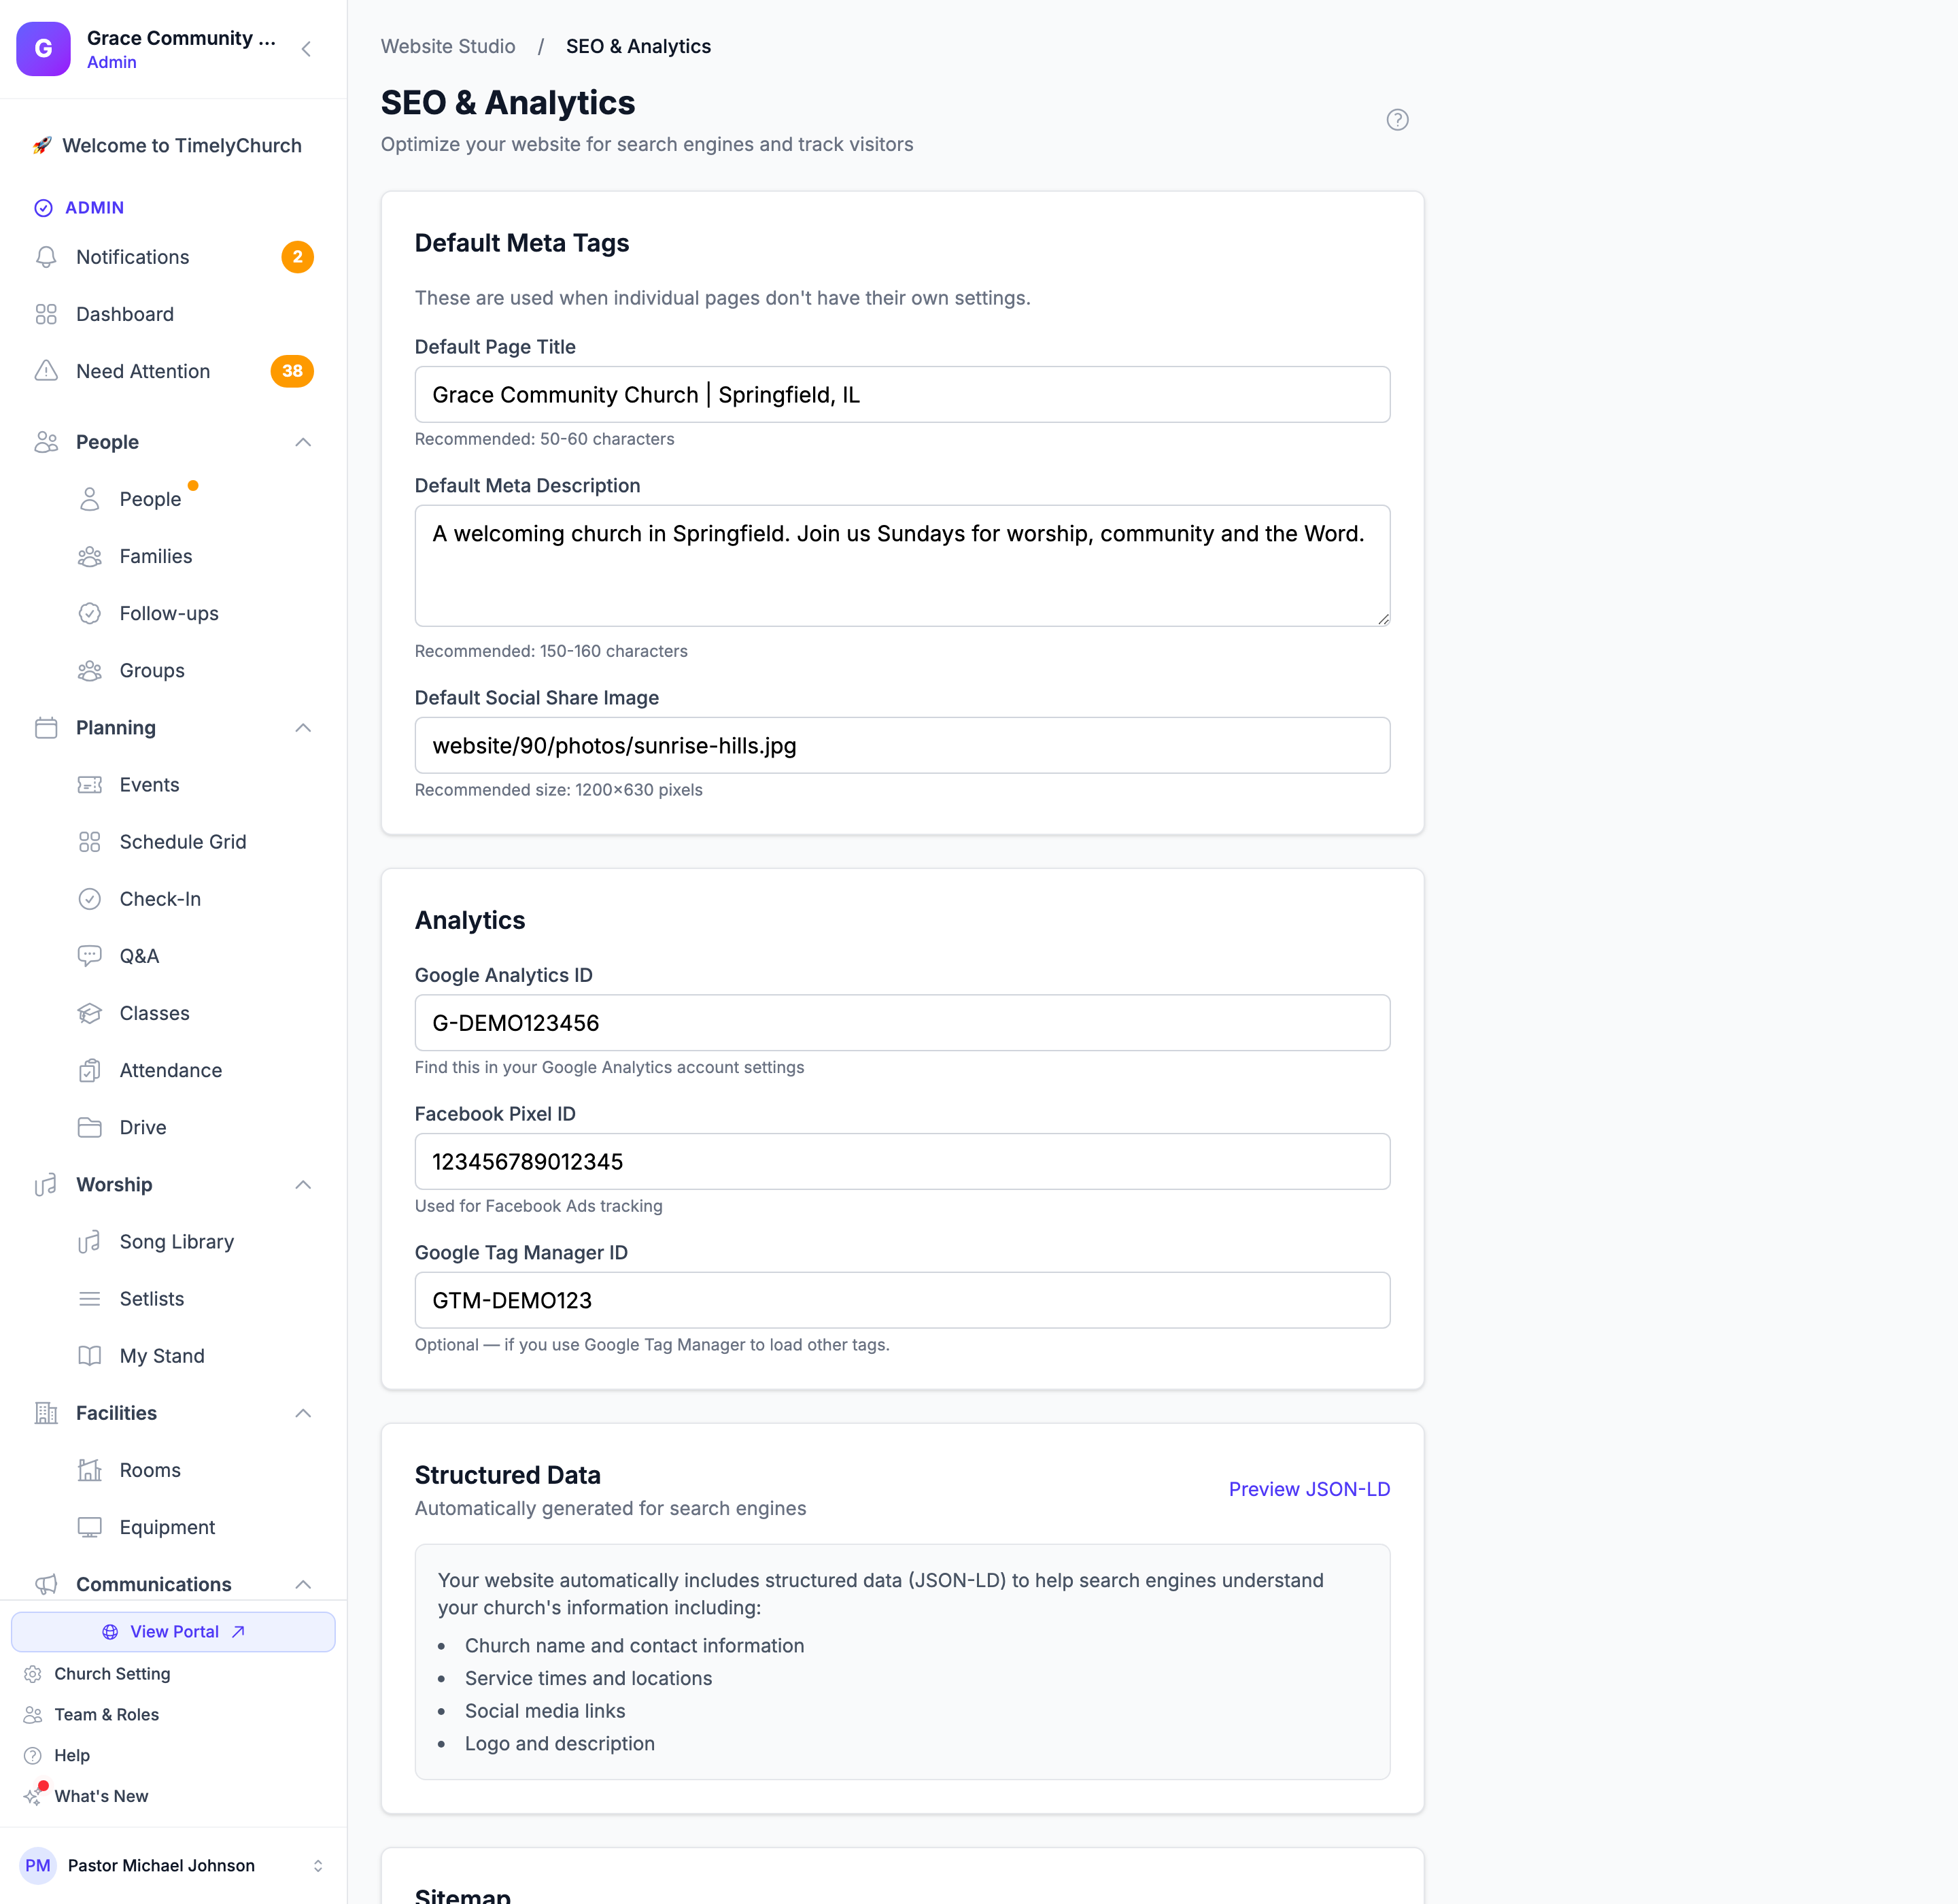This screenshot has height=1904, width=1958.
Task: Click the Communications megaphone icon
Action: coord(46,1584)
